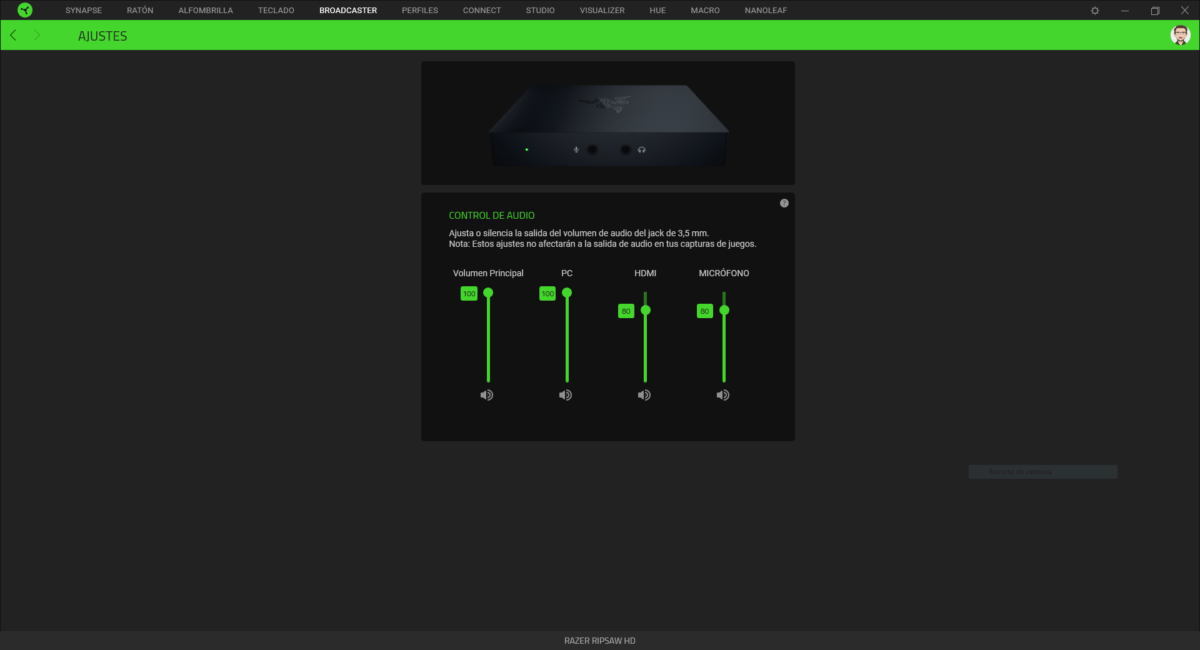This screenshot has height=650, width=1200.
Task: Click the Ajustes subtab label
Action: tap(102, 36)
